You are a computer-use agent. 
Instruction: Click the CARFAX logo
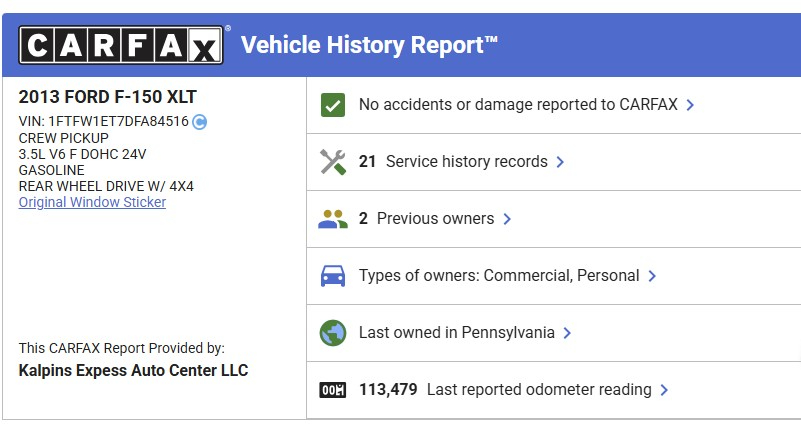click(x=121, y=46)
